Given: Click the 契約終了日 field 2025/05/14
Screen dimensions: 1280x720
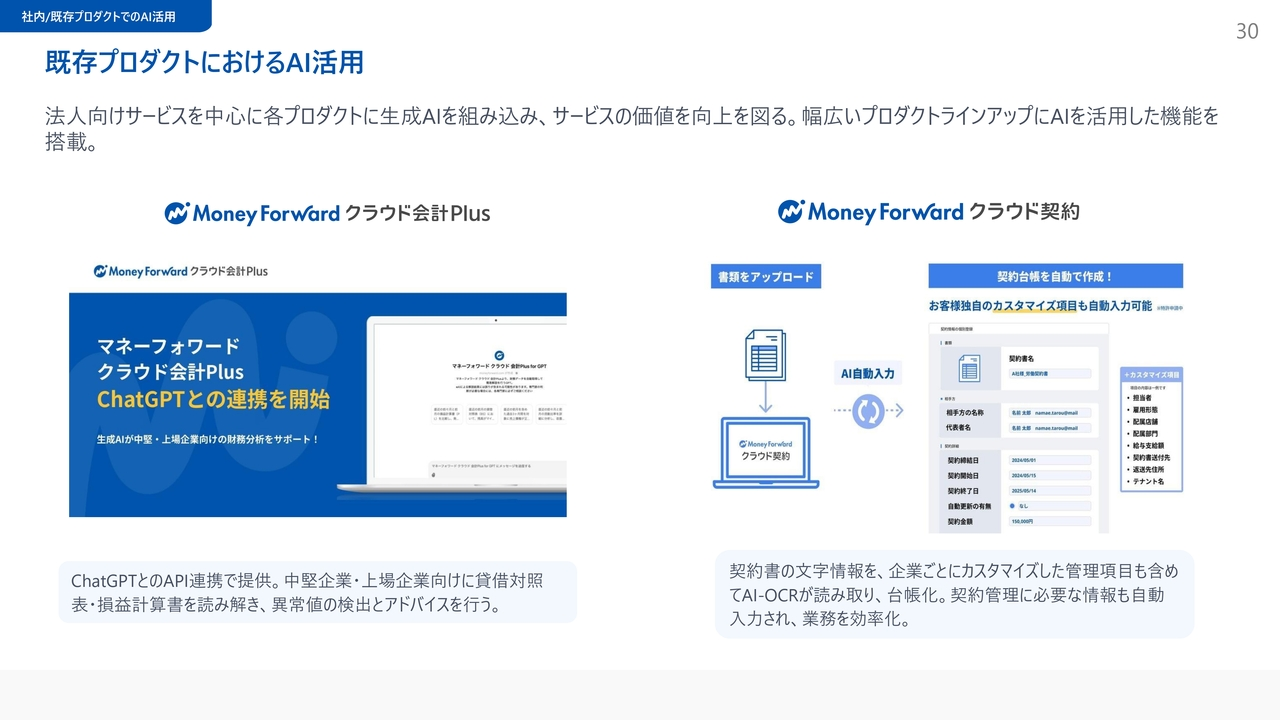Looking at the screenshot, I should tap(1049, 491).
